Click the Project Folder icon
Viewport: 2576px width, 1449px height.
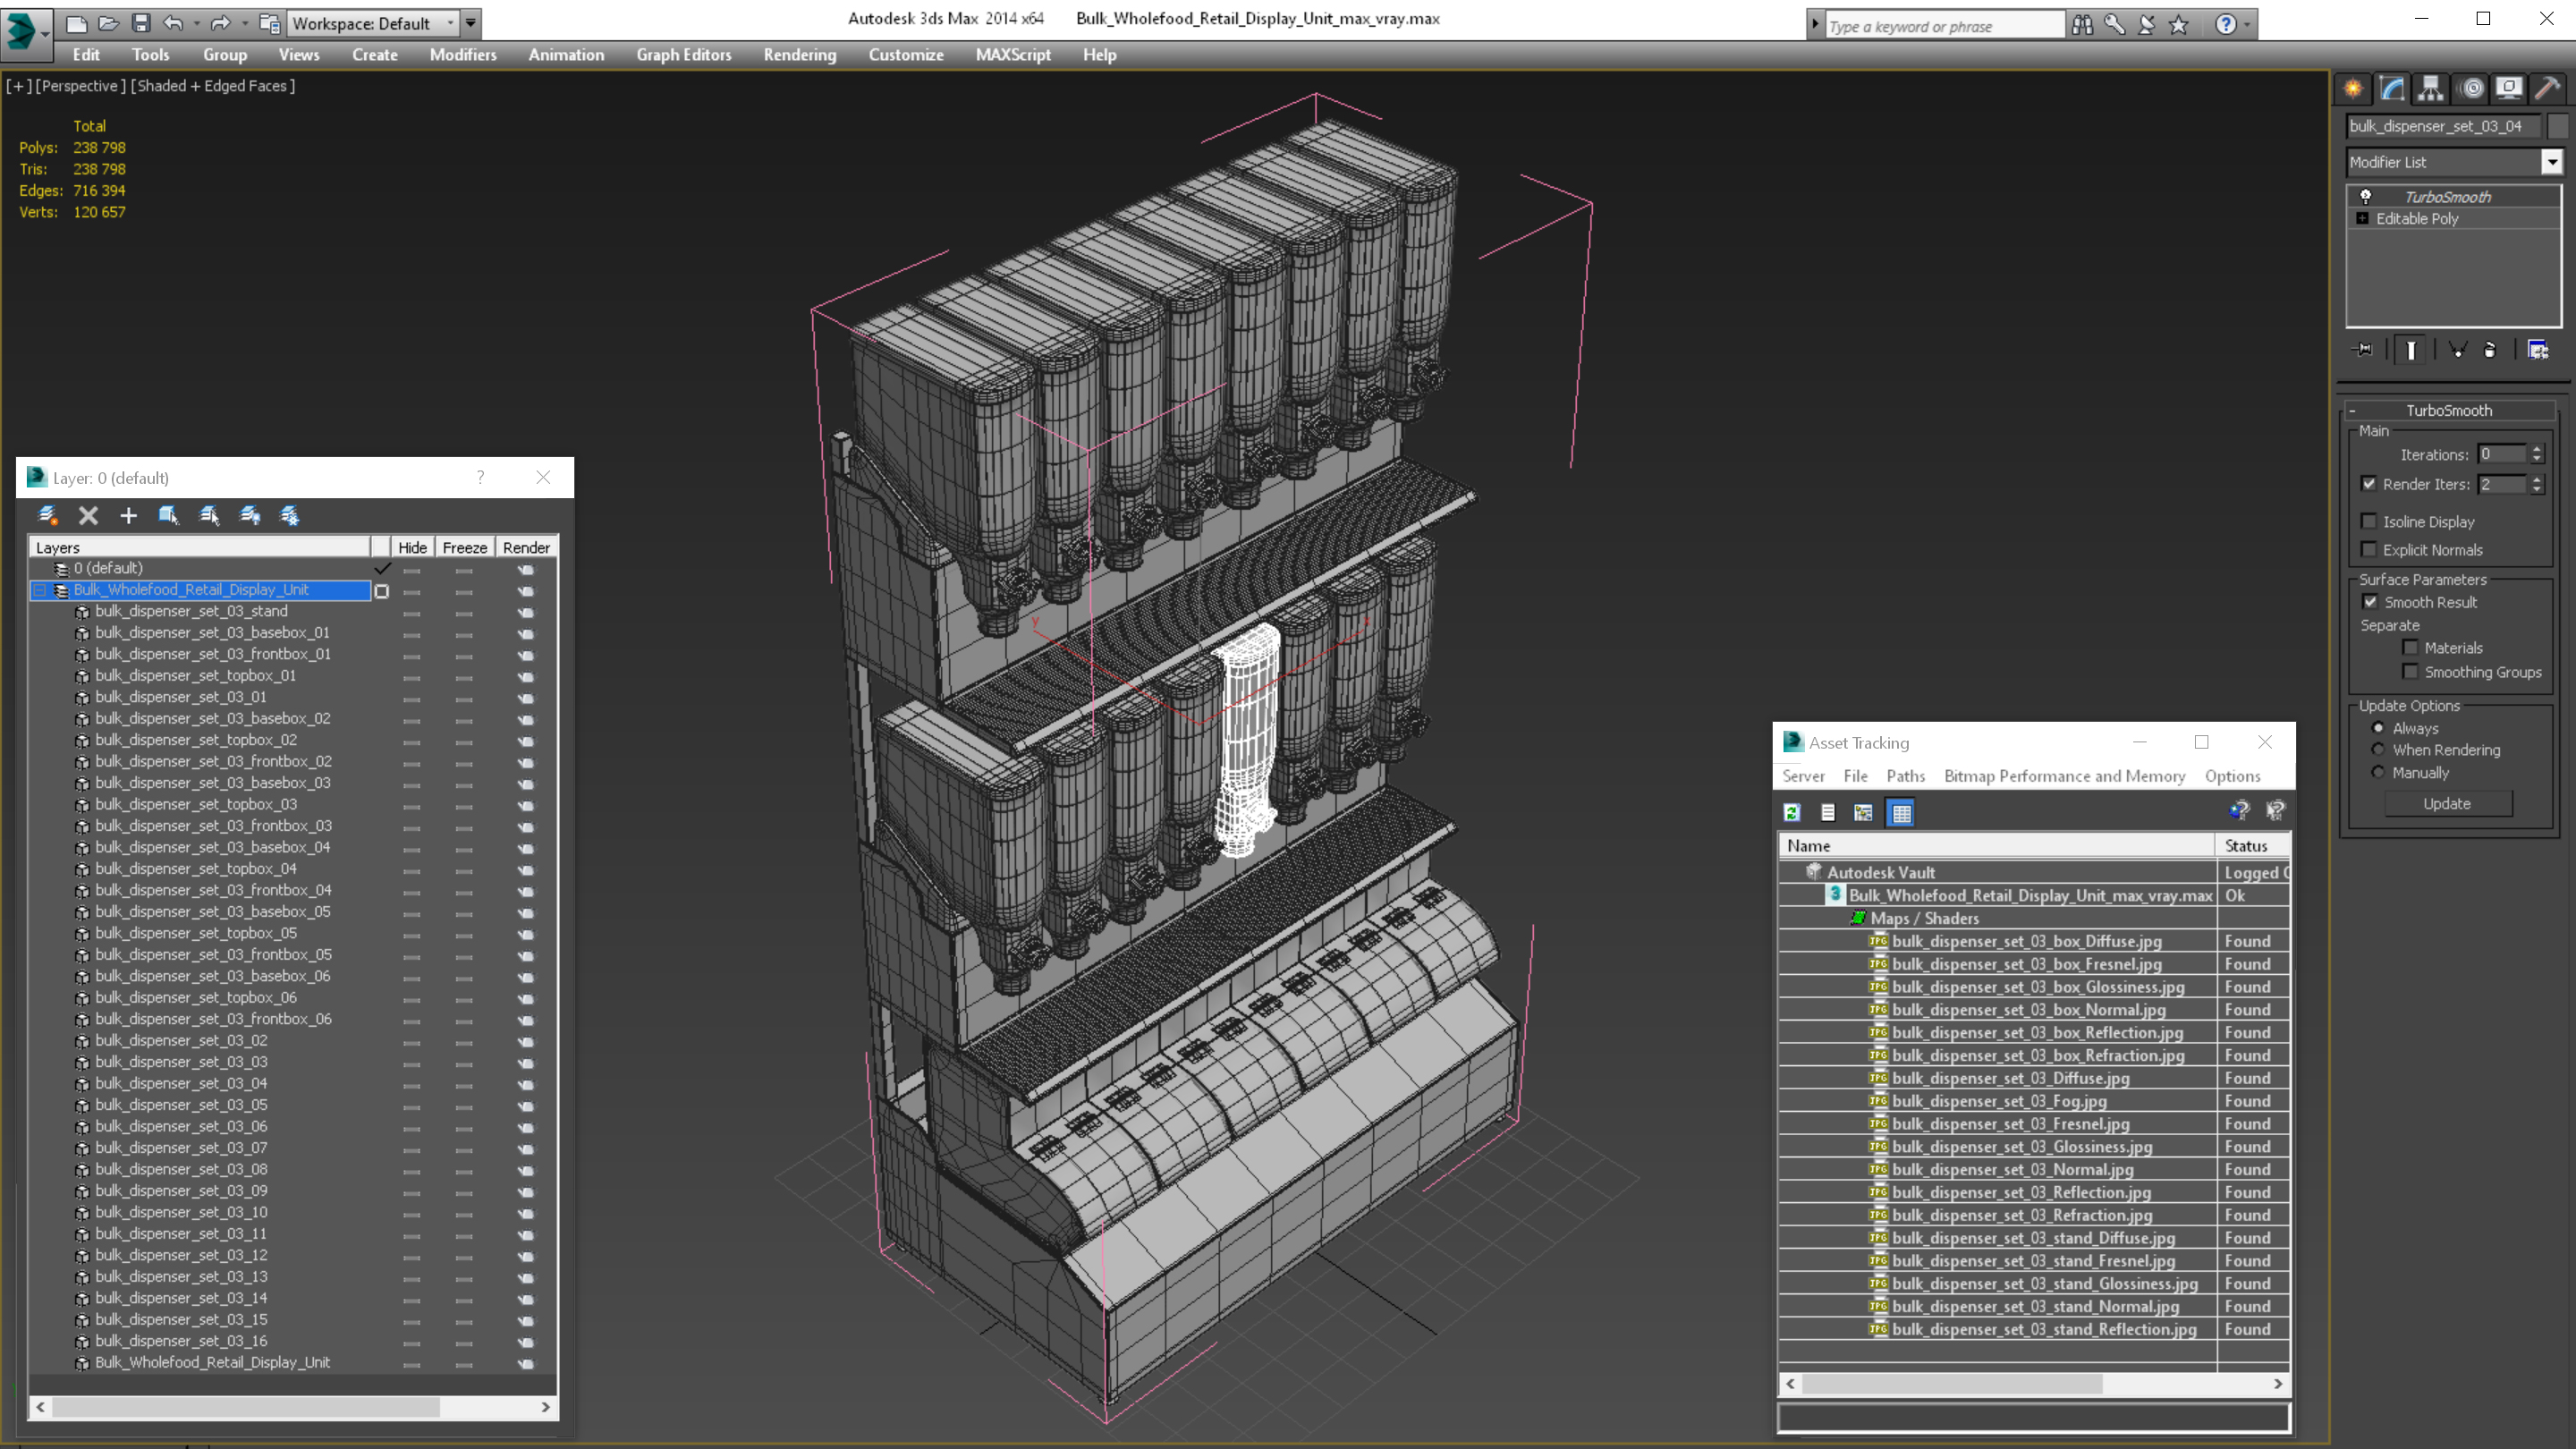pyautogui.click(x=269, y=23)
